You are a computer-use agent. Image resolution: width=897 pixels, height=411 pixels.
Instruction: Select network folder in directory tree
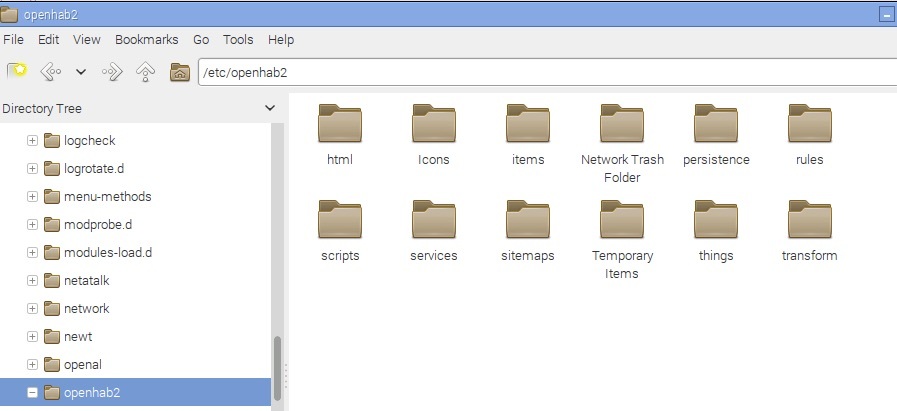[x=77, y=309]
